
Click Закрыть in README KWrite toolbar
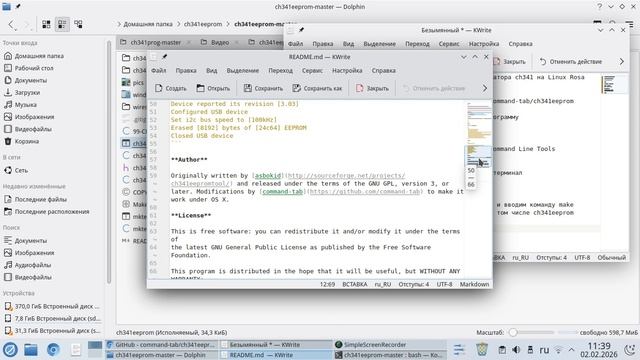(372, 88)
